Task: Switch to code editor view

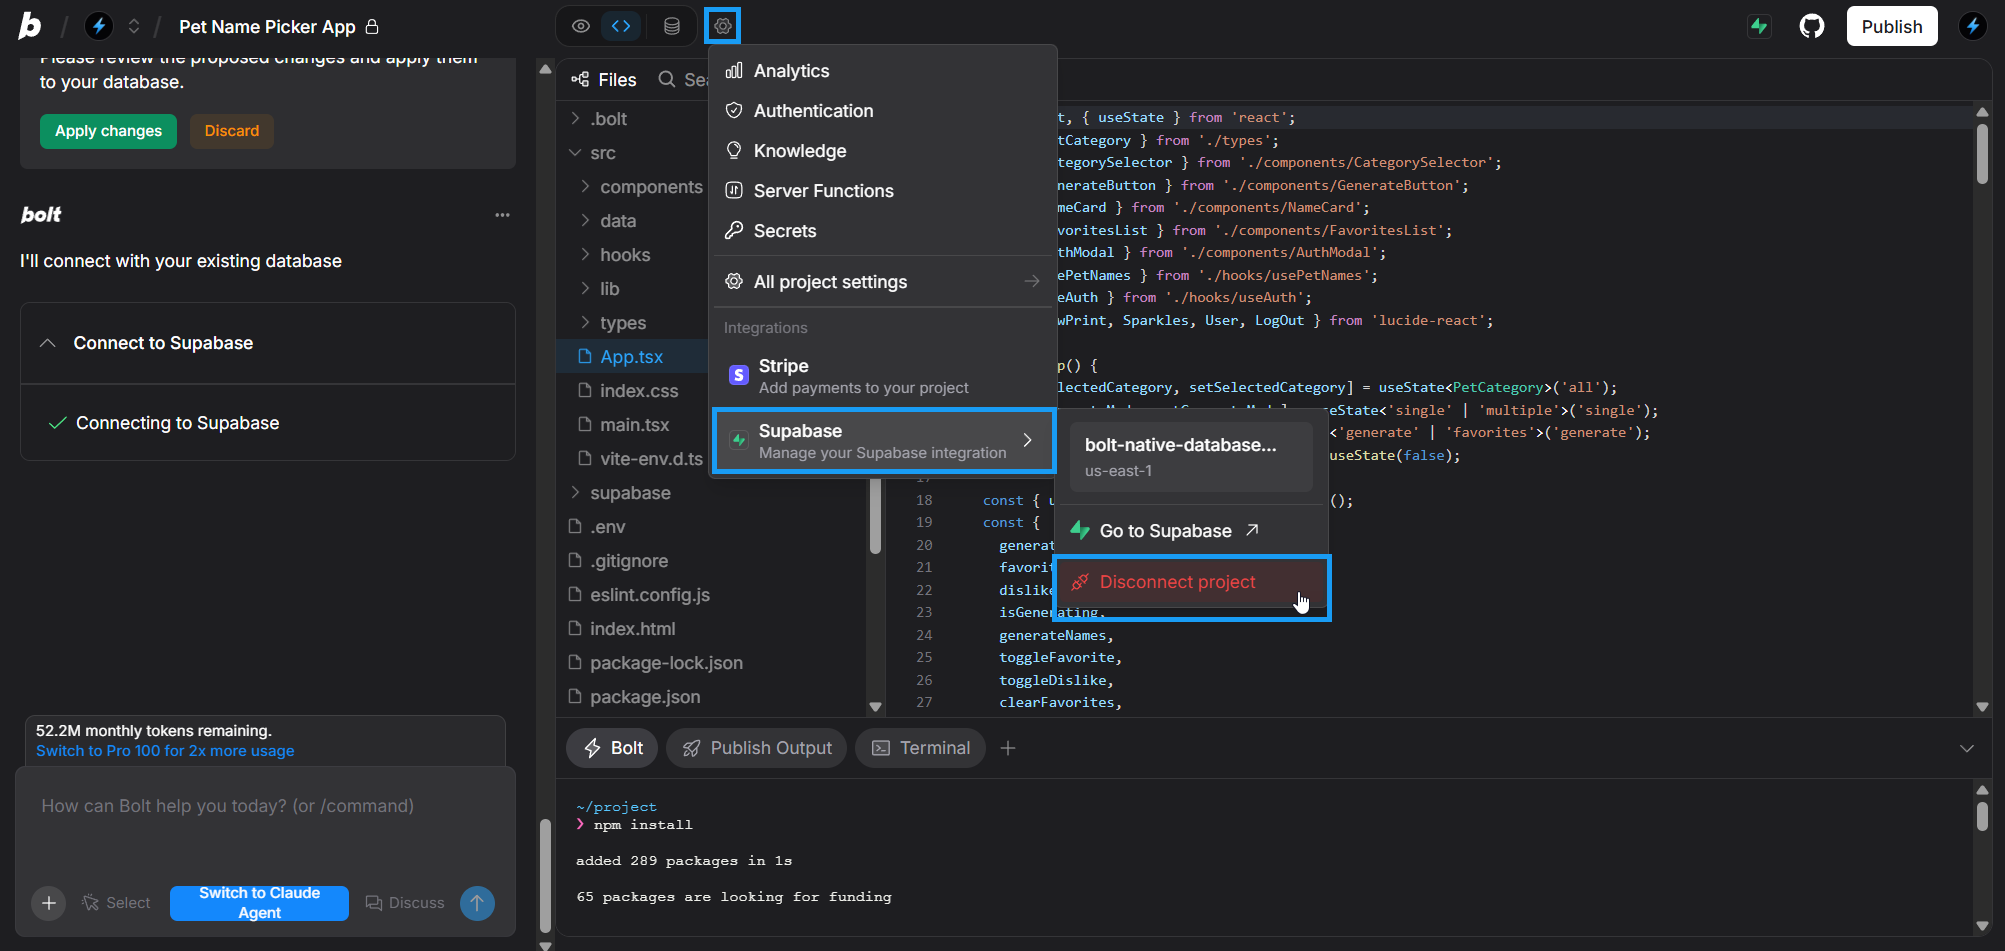Action: tap(621, 26)
